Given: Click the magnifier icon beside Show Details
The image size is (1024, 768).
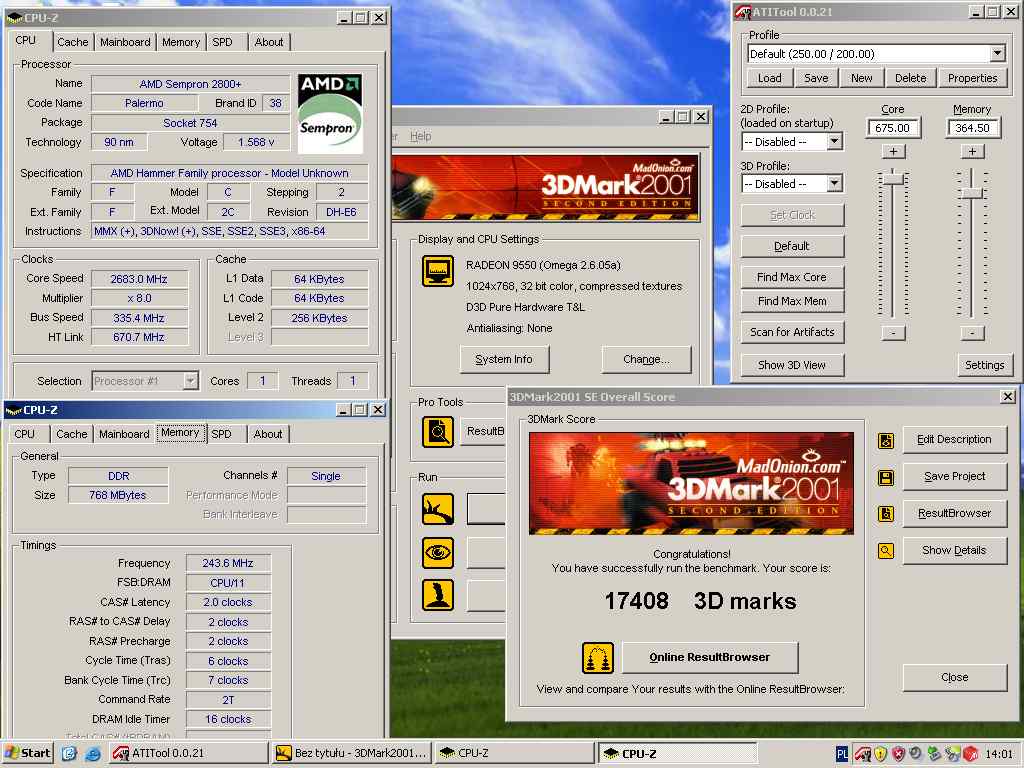Looking at the screenshot, I should point(886,551).
